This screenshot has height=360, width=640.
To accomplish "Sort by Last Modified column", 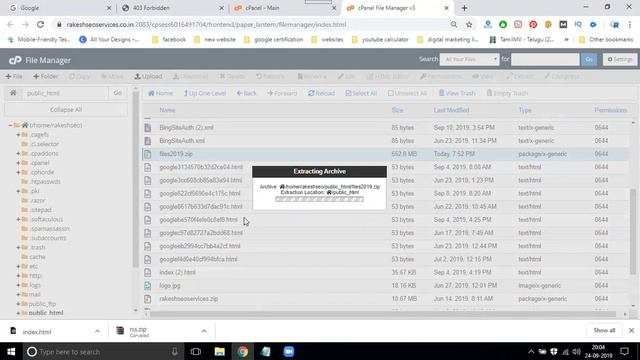I will (451, 110).
